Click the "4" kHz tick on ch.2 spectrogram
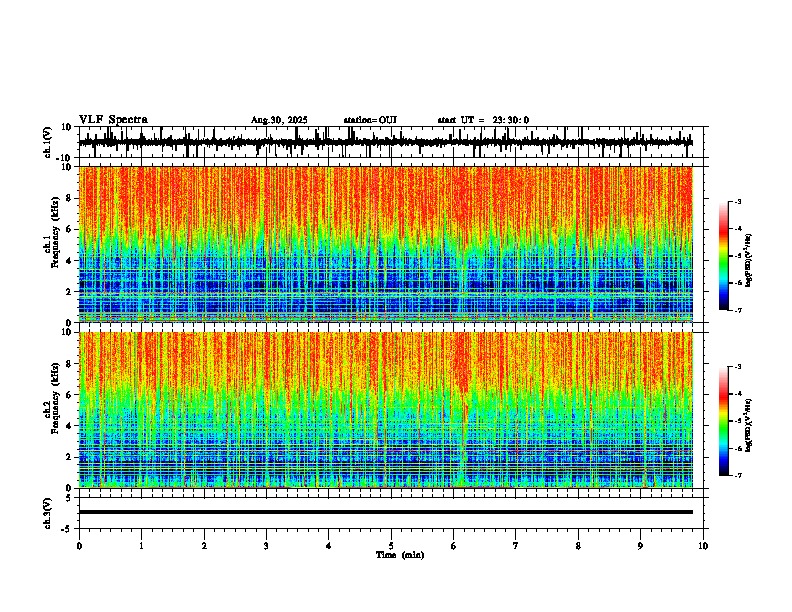Image resolution: width=792 pixels, height=612 pixels. [69, 426]
